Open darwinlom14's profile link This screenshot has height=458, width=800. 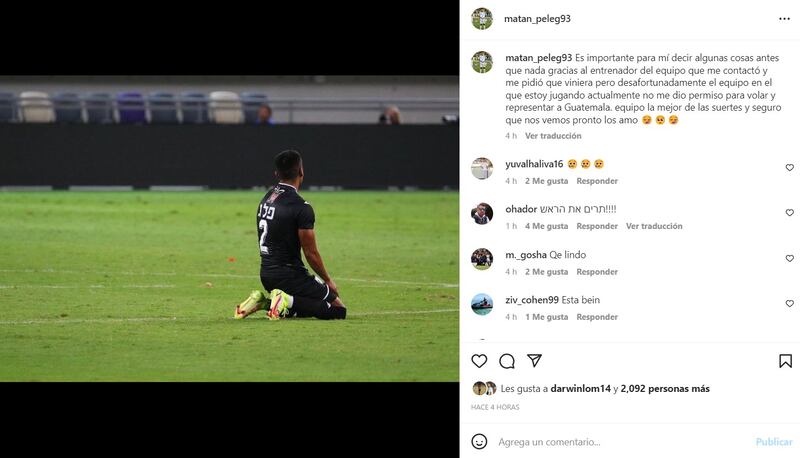coord(581,389)
